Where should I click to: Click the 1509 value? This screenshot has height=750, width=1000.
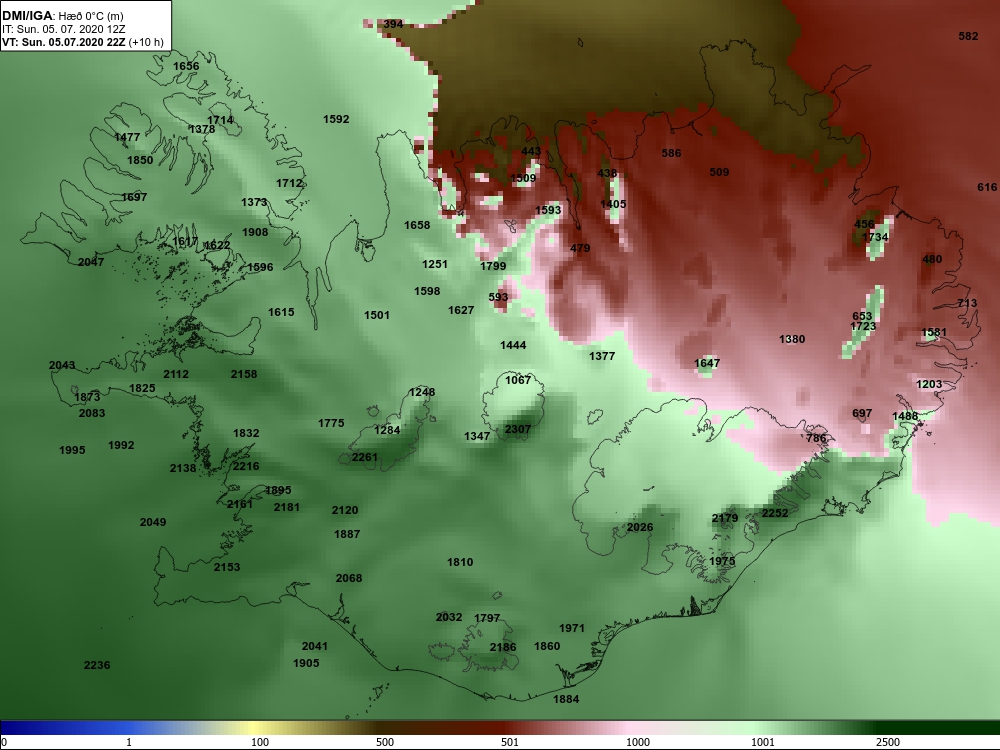pyautogui.click(x=523, y=178)
